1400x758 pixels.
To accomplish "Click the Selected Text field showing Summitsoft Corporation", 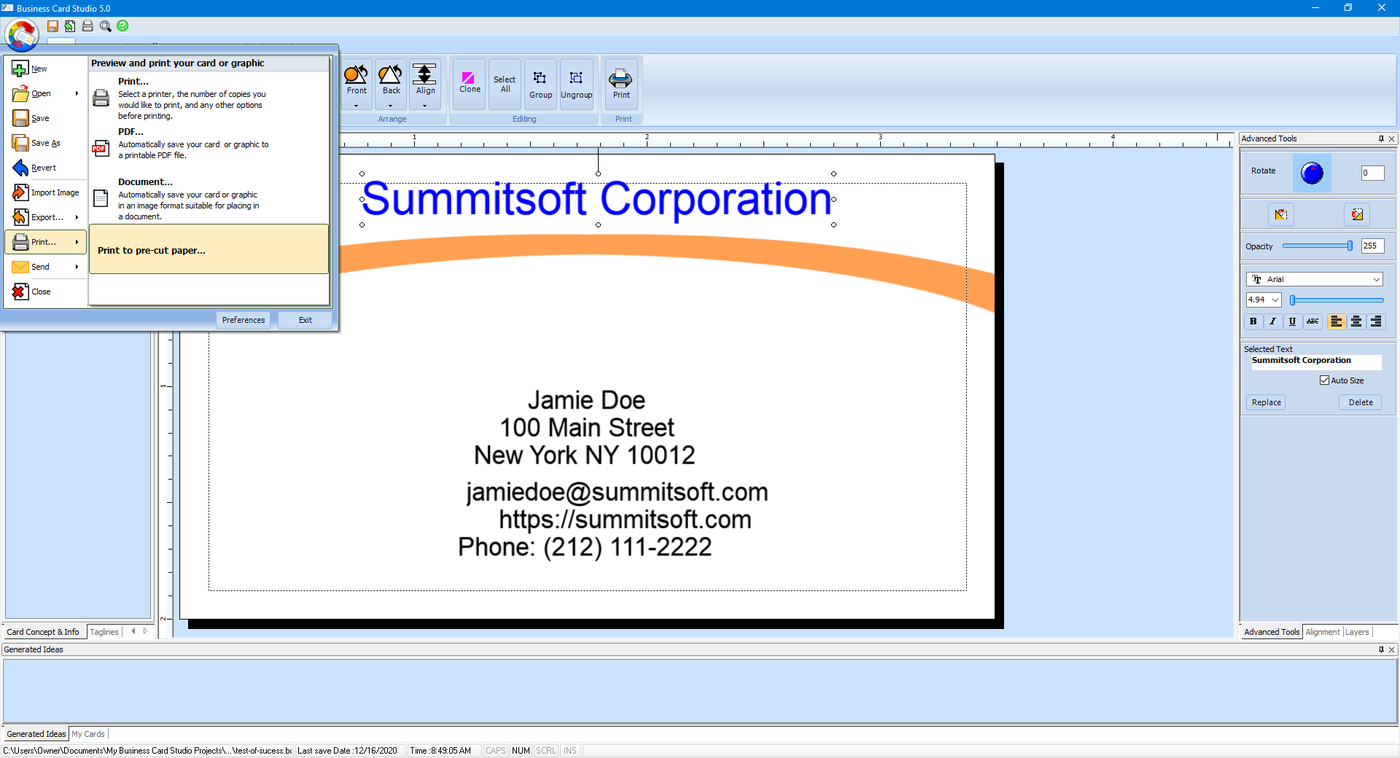I will click(1314, 361).
